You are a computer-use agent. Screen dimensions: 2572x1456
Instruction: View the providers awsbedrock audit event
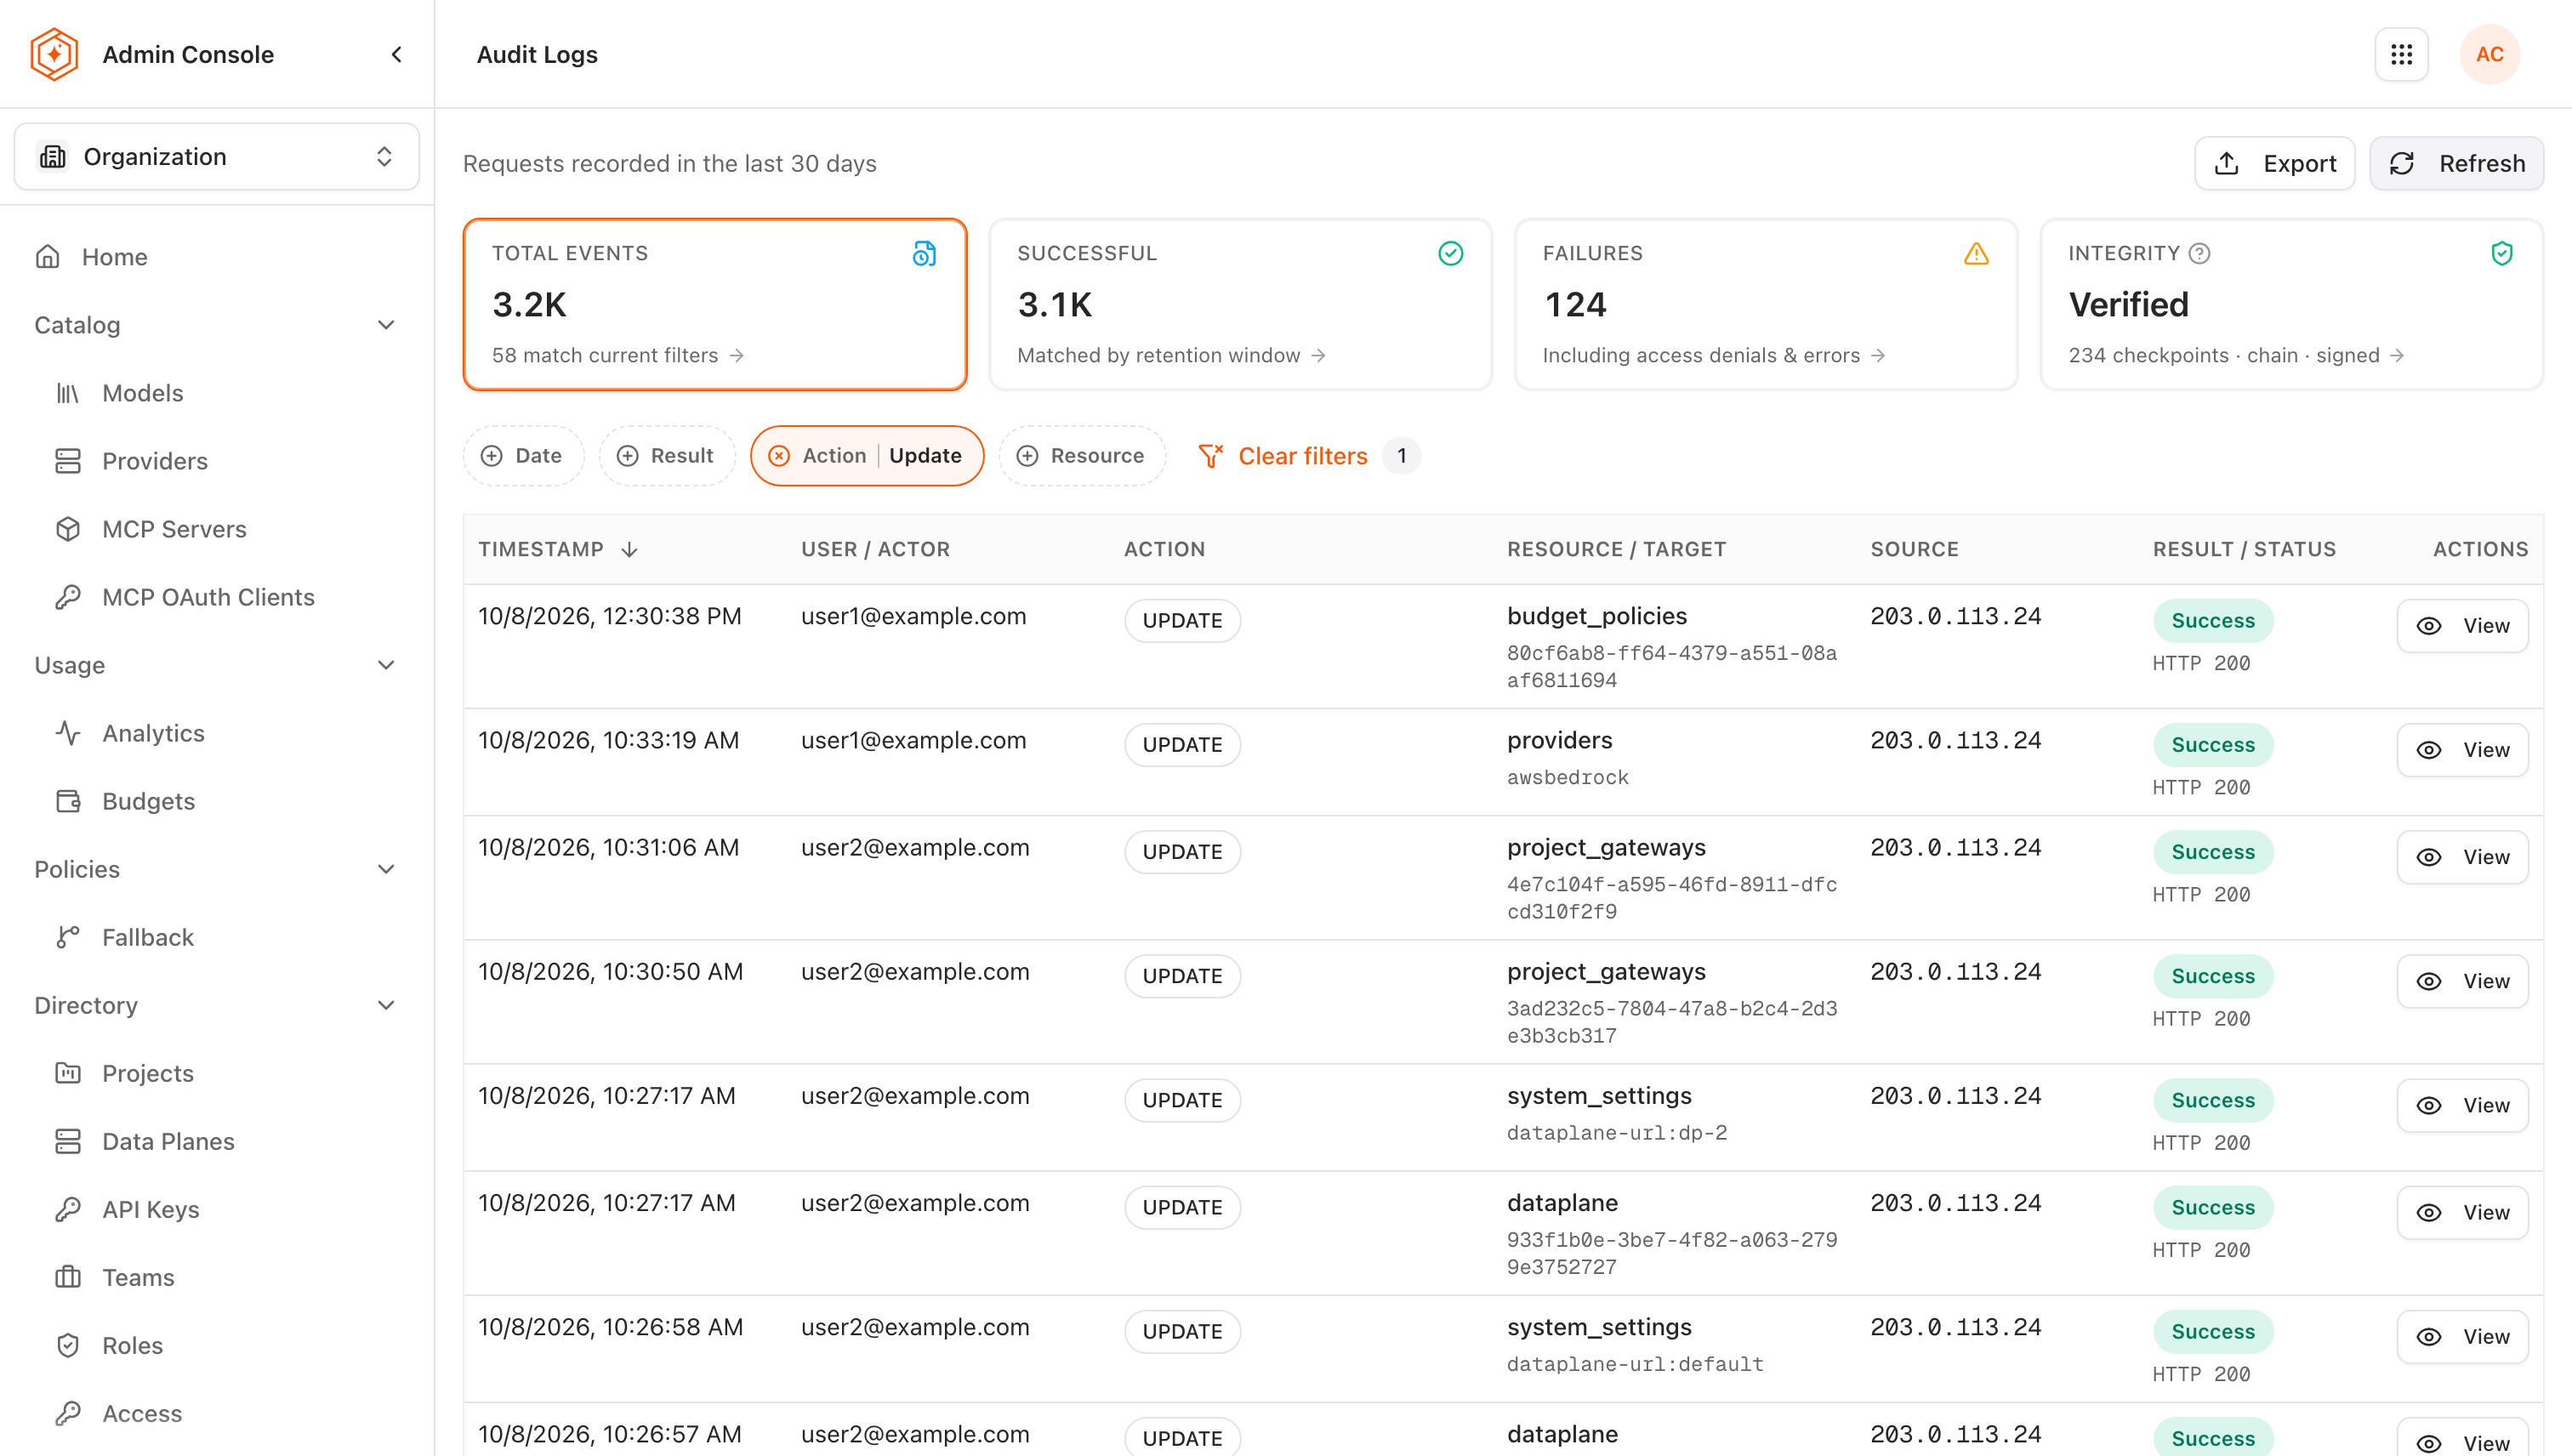pyautogui.click(x=2462, y=750)
